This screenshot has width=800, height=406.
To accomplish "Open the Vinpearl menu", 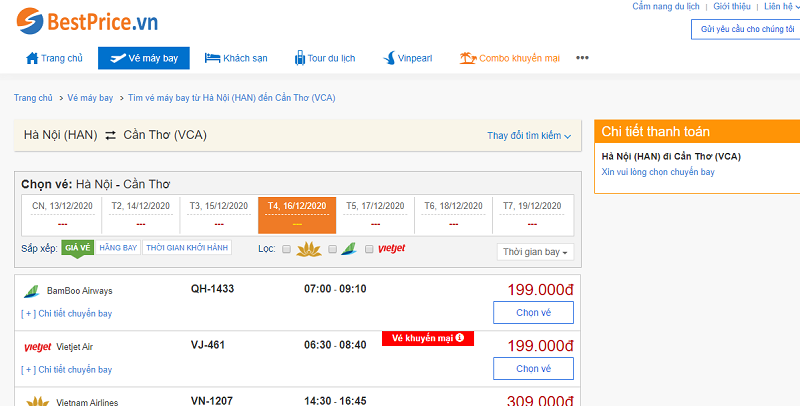I will pos(408,58).
